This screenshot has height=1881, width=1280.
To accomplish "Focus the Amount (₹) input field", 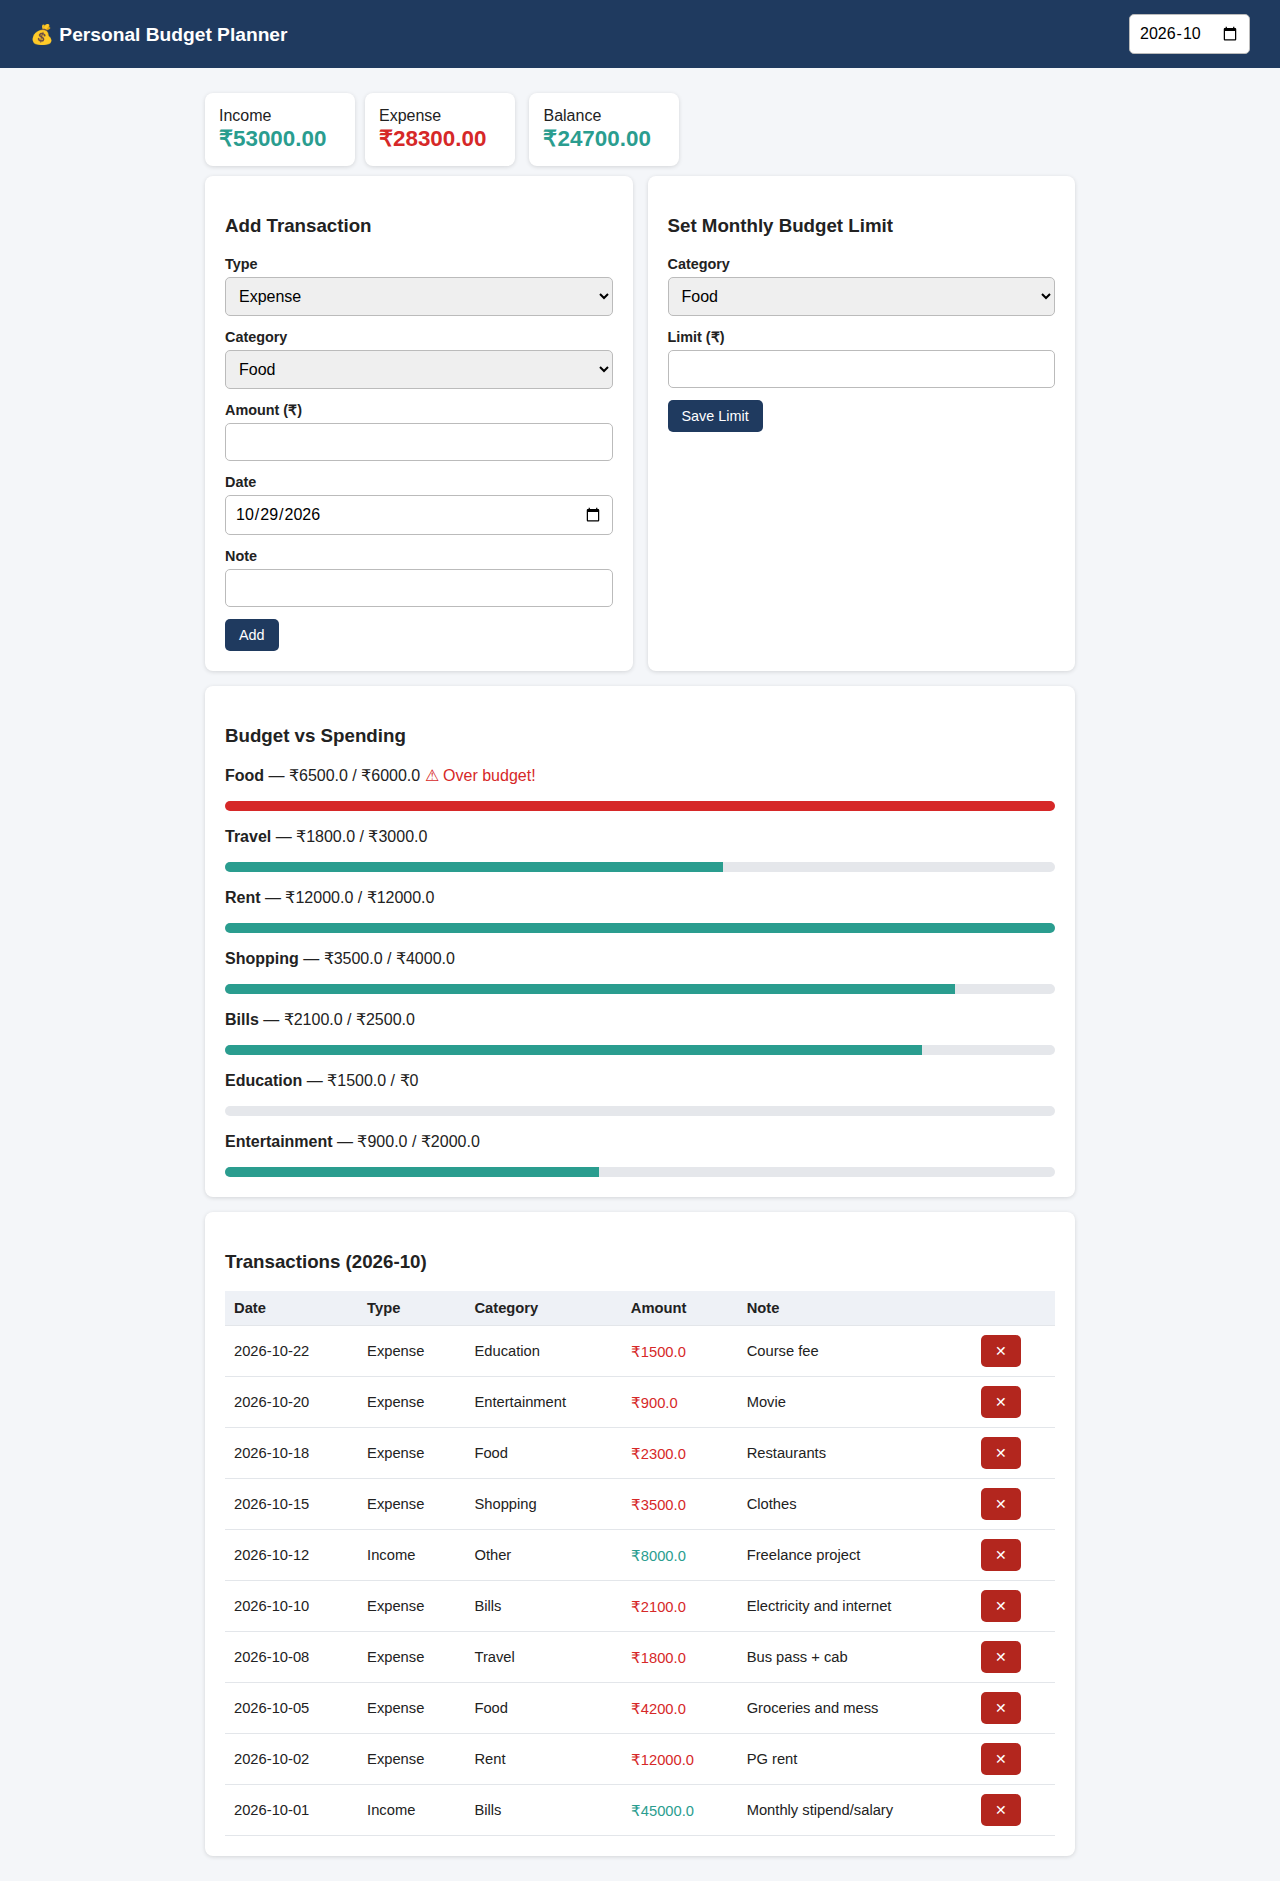I will pos(419,442).
